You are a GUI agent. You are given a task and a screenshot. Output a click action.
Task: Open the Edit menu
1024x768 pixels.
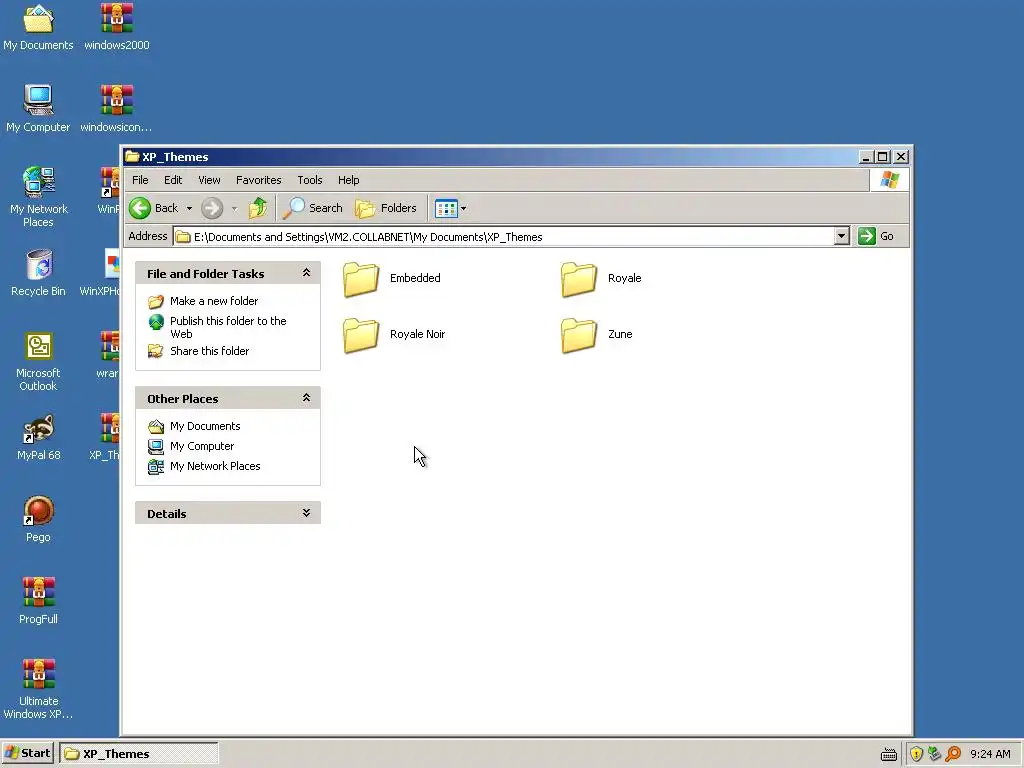(x=172, y=180)
